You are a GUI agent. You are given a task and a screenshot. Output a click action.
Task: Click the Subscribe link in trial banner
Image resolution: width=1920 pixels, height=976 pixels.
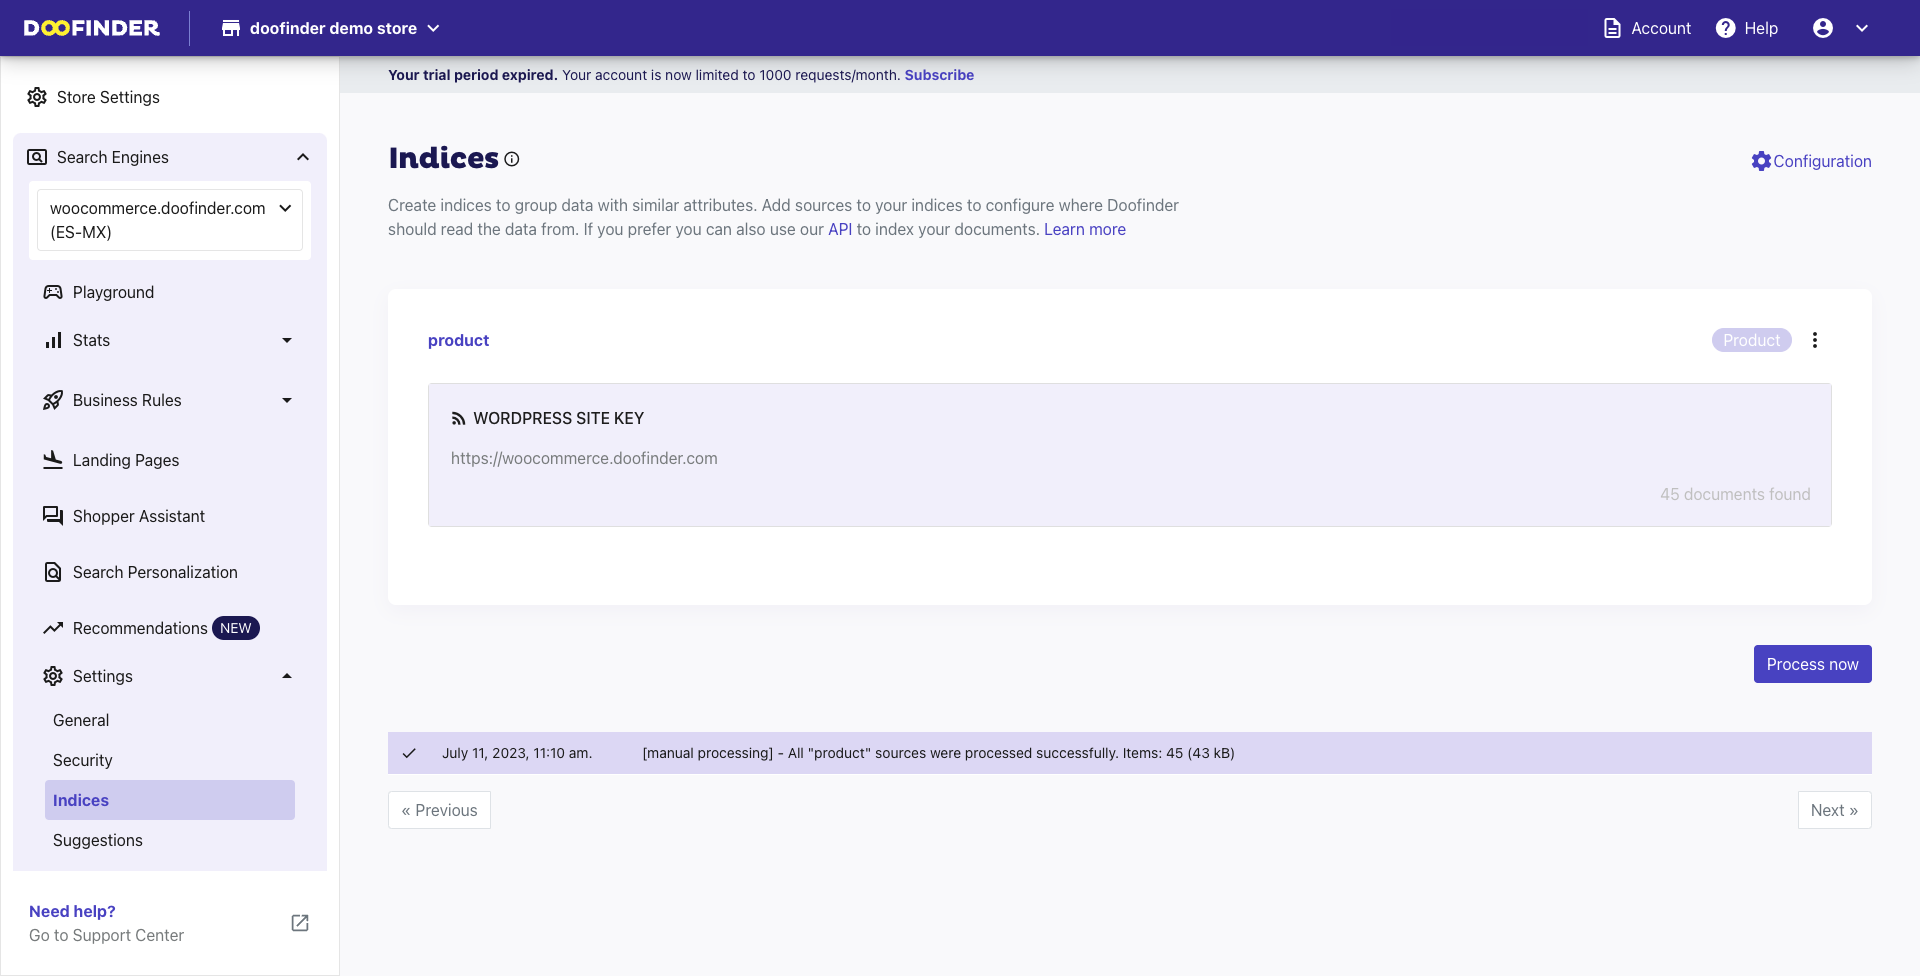point(939,75)
